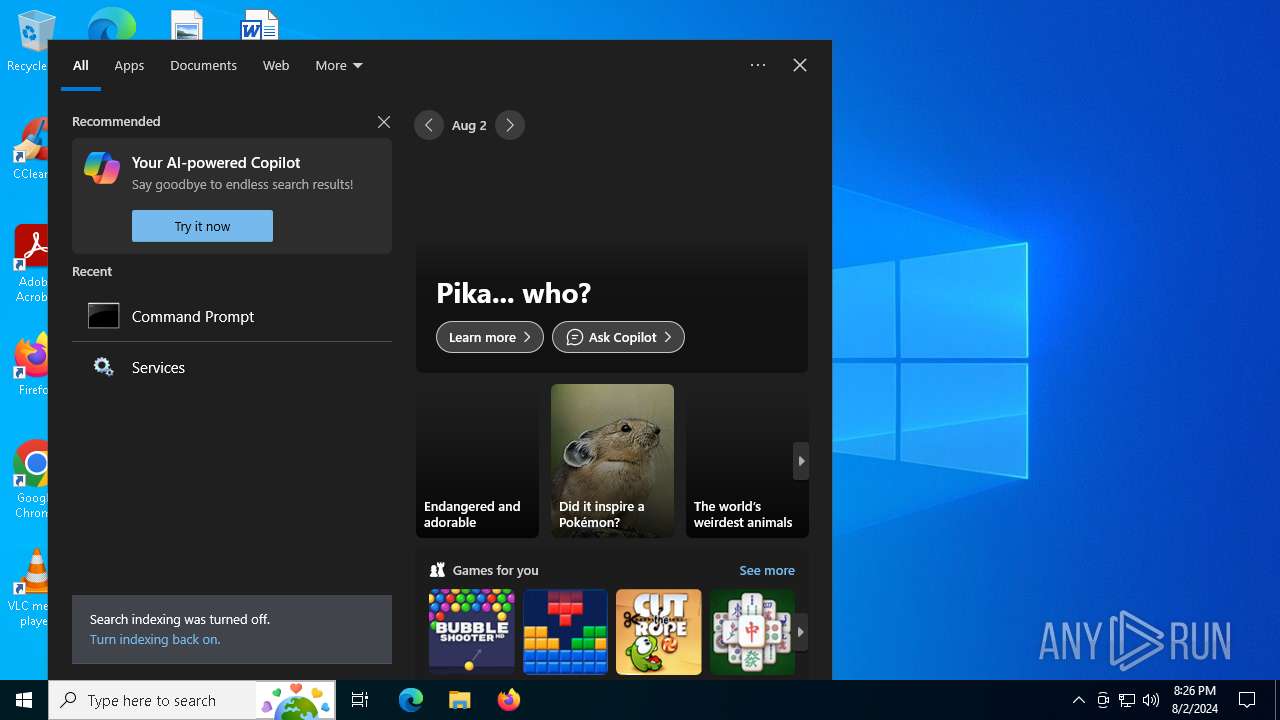Image resolution: width=1280 pixels, height=720 pixels.
Task: Go to next day in highlights
Action: (x=510, y=125)
